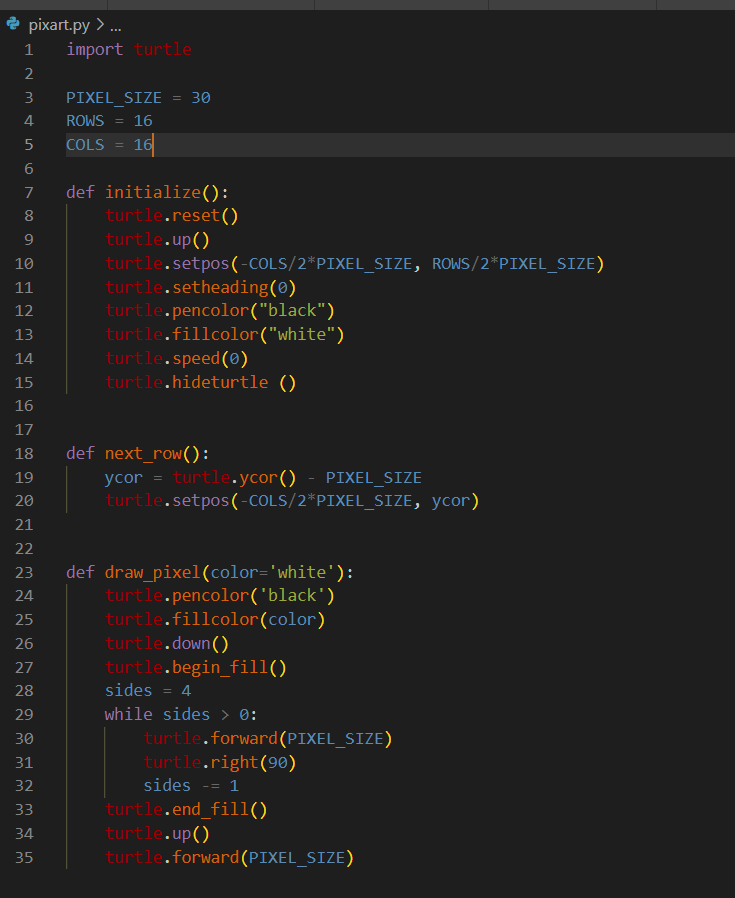Click 'fillcolor' on line 25

point(215,620)
